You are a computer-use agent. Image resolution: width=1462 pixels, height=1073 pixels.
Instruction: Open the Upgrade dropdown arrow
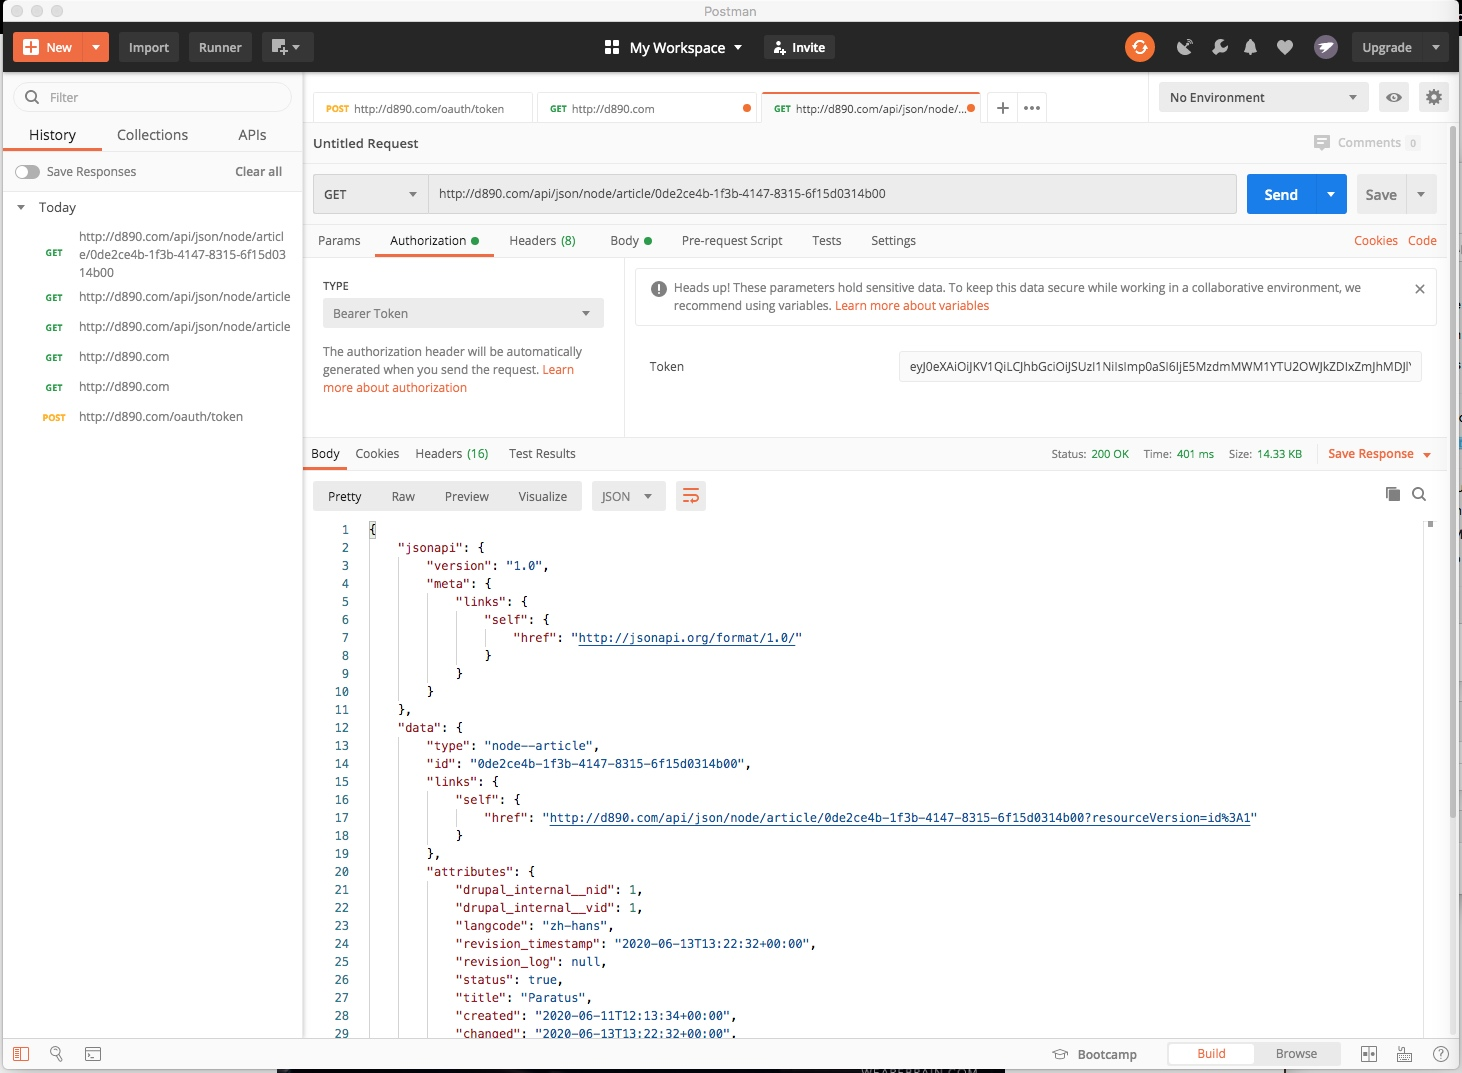pos(1436,47)
